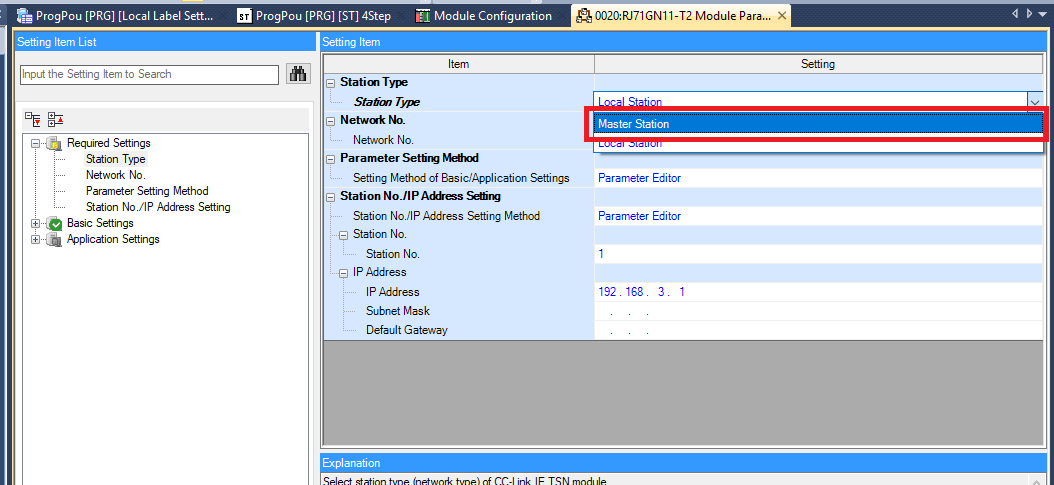Collapse the Parameter Setting Method group
Viewport: 1054px width, 485px height.
pyautogui.click(x=330, y=159)
